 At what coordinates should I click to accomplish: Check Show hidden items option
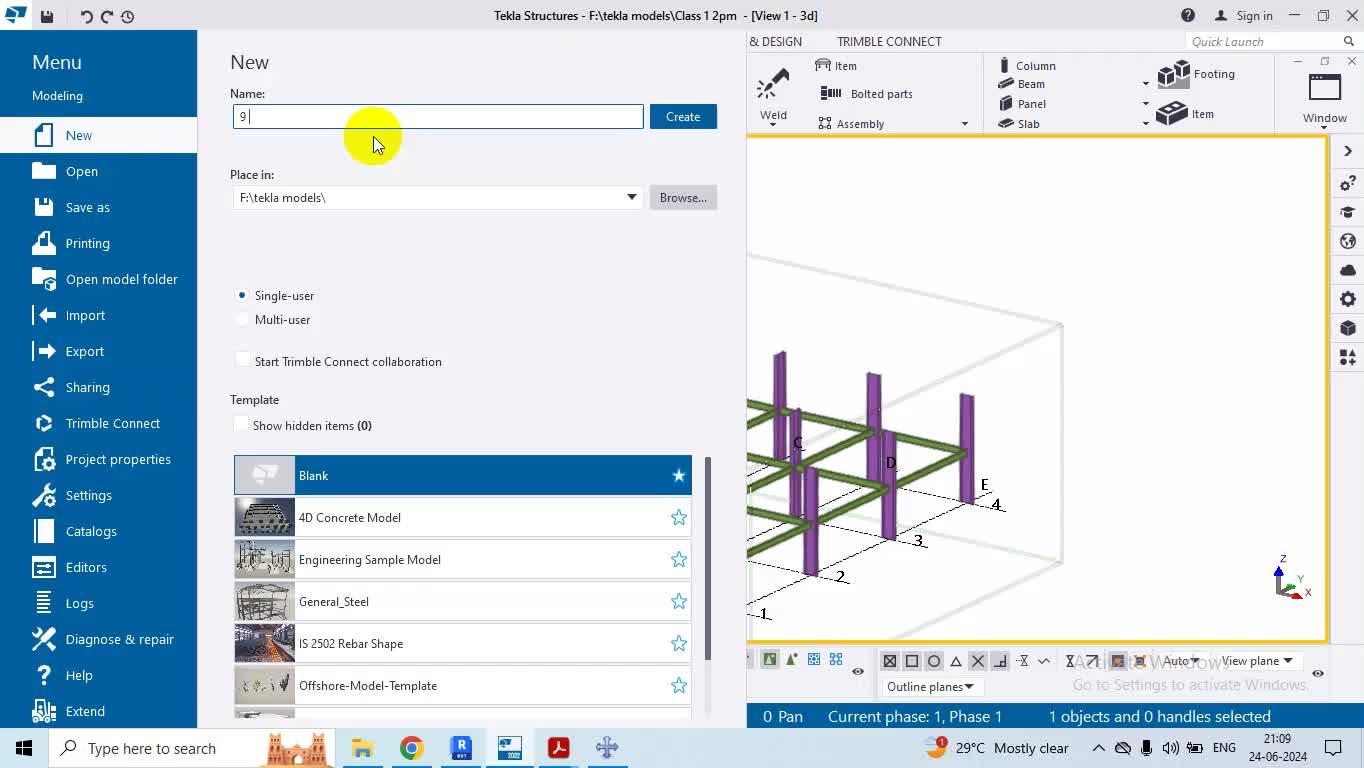(x=241, y=425)
